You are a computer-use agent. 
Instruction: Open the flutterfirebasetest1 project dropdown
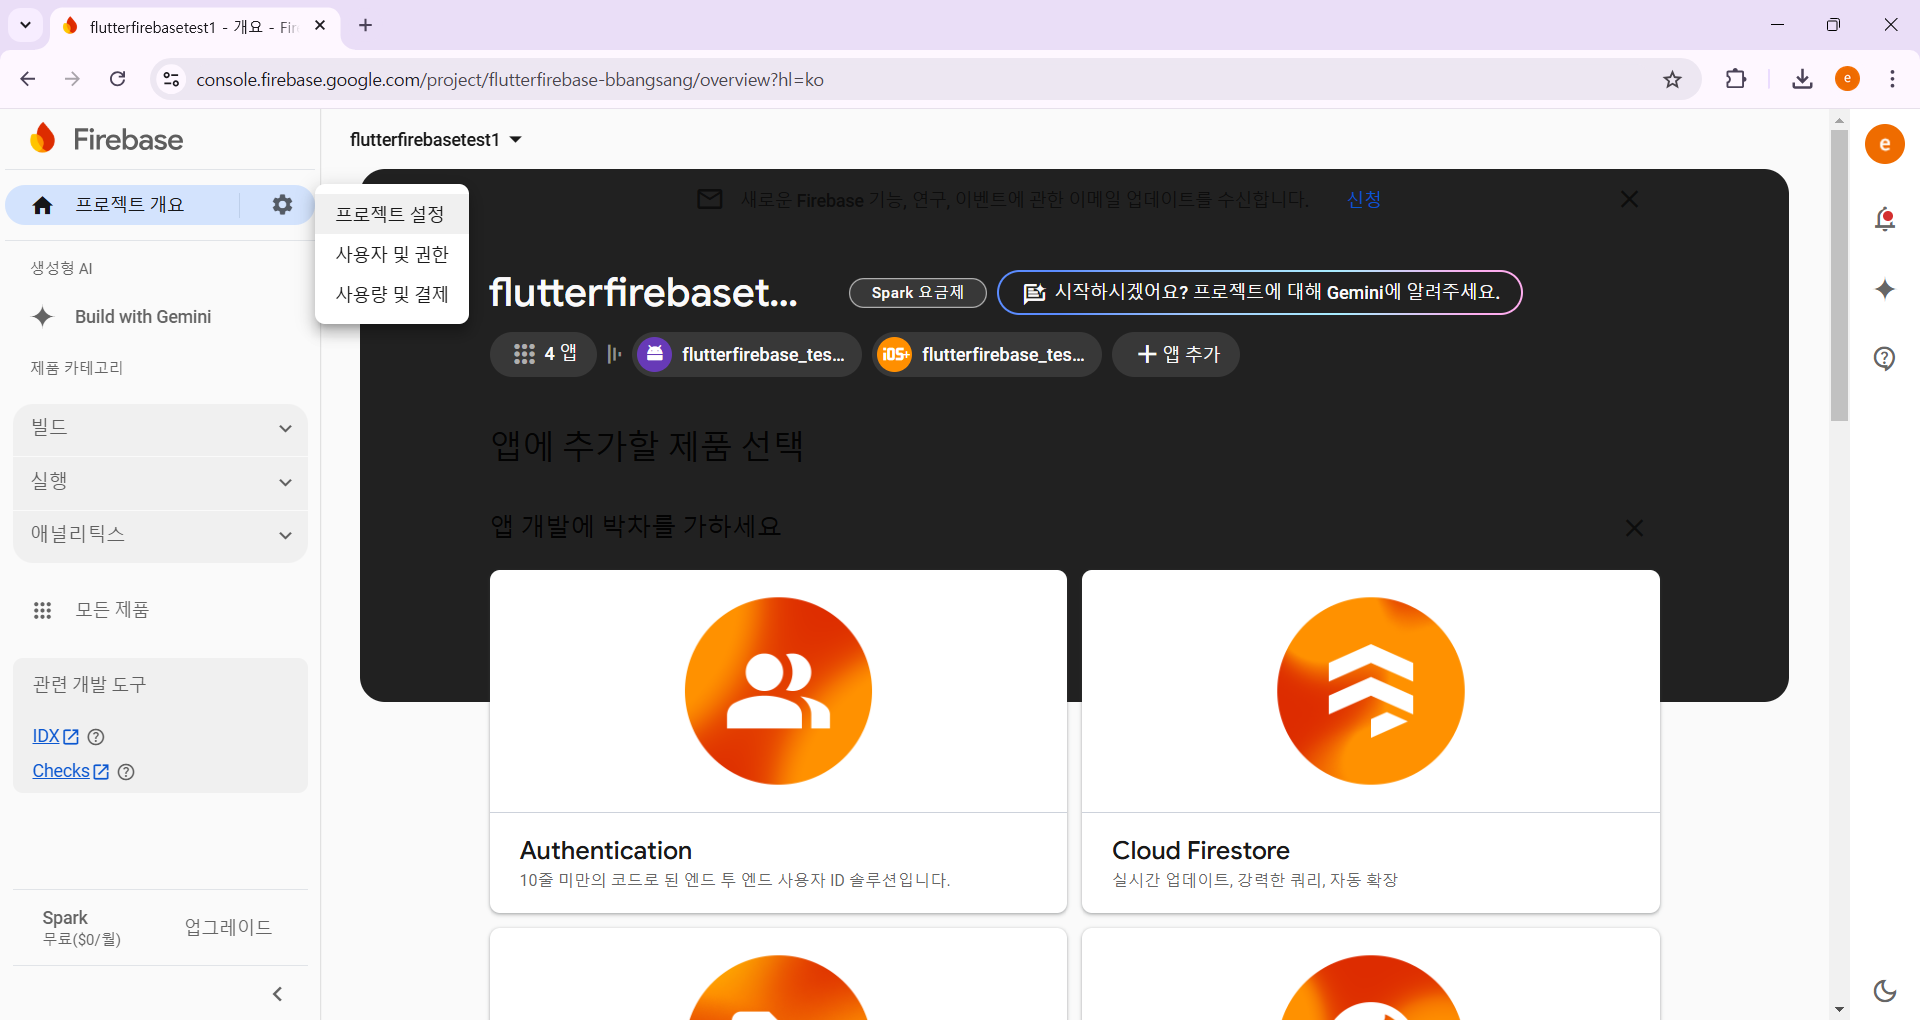[x=436, y=140]
